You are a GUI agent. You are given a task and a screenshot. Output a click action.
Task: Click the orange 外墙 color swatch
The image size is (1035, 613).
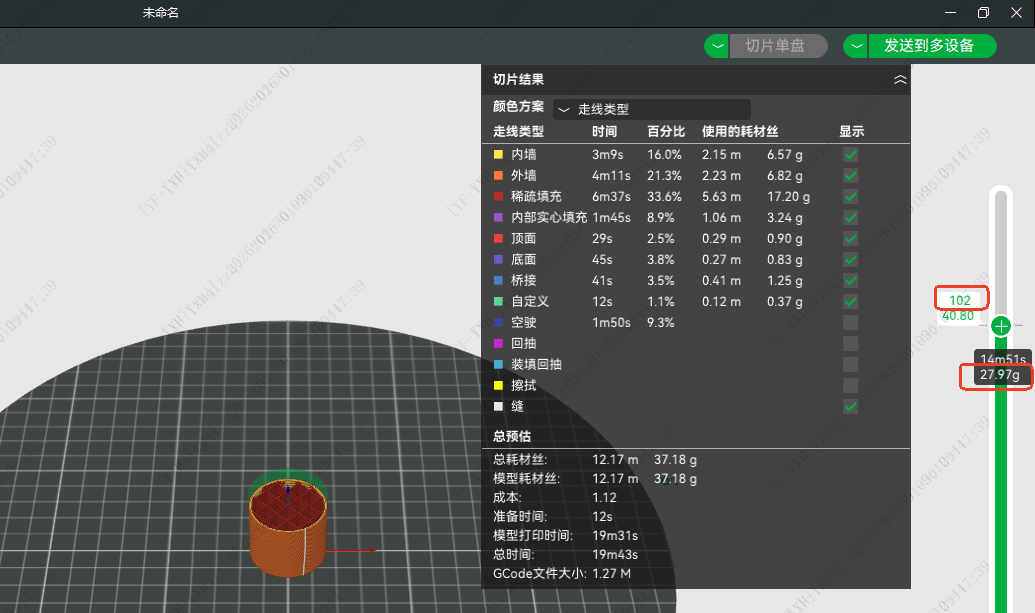point(498,176)
